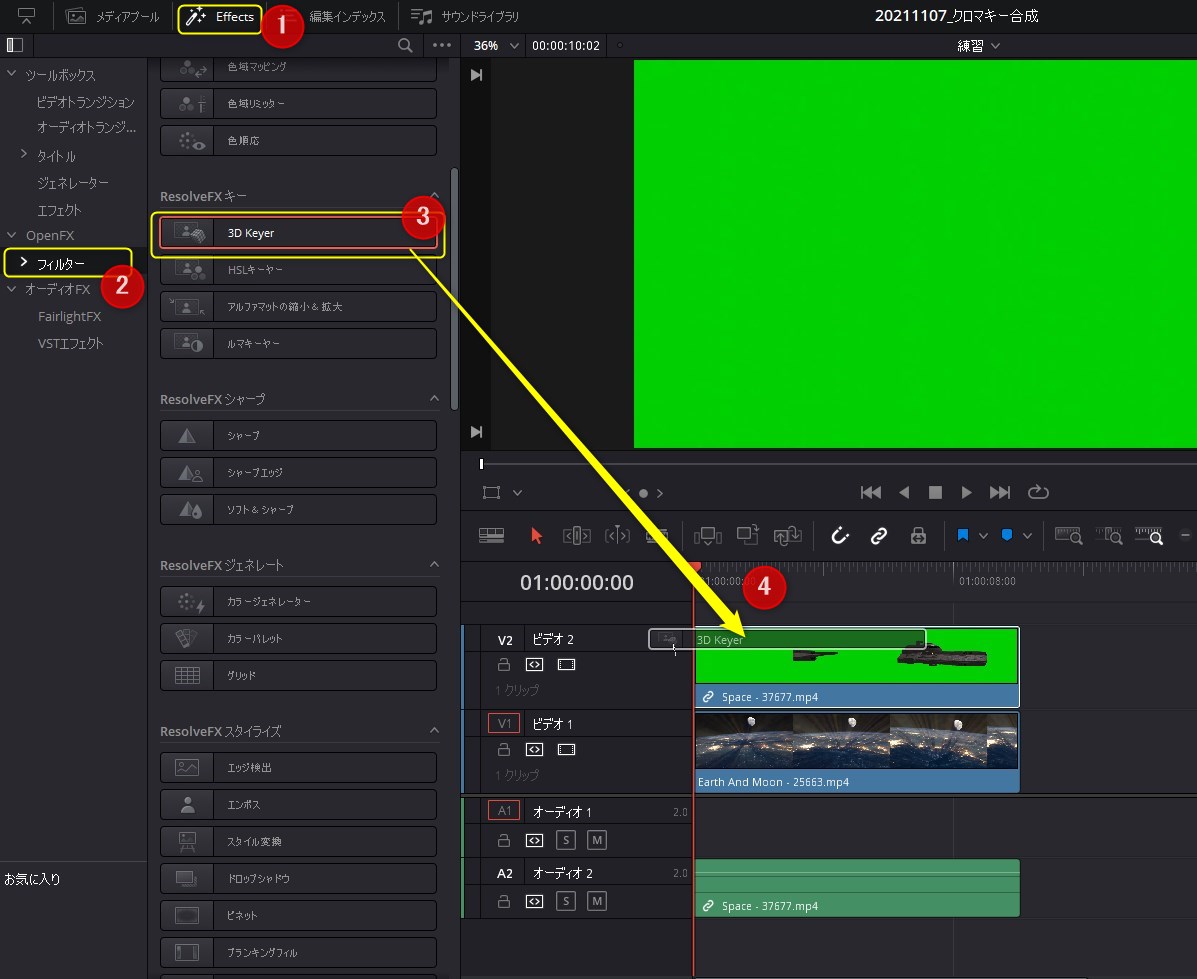Screen dimensions: 1197x979
Task: Collapse the OpenFX tree section
Action: (x=11, y=234)
